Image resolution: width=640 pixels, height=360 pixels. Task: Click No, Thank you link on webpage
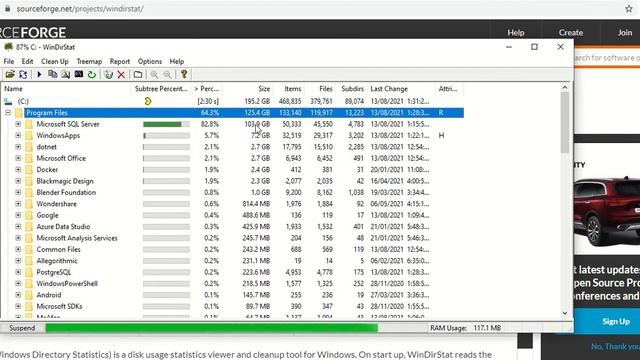[x=616, y=347]
